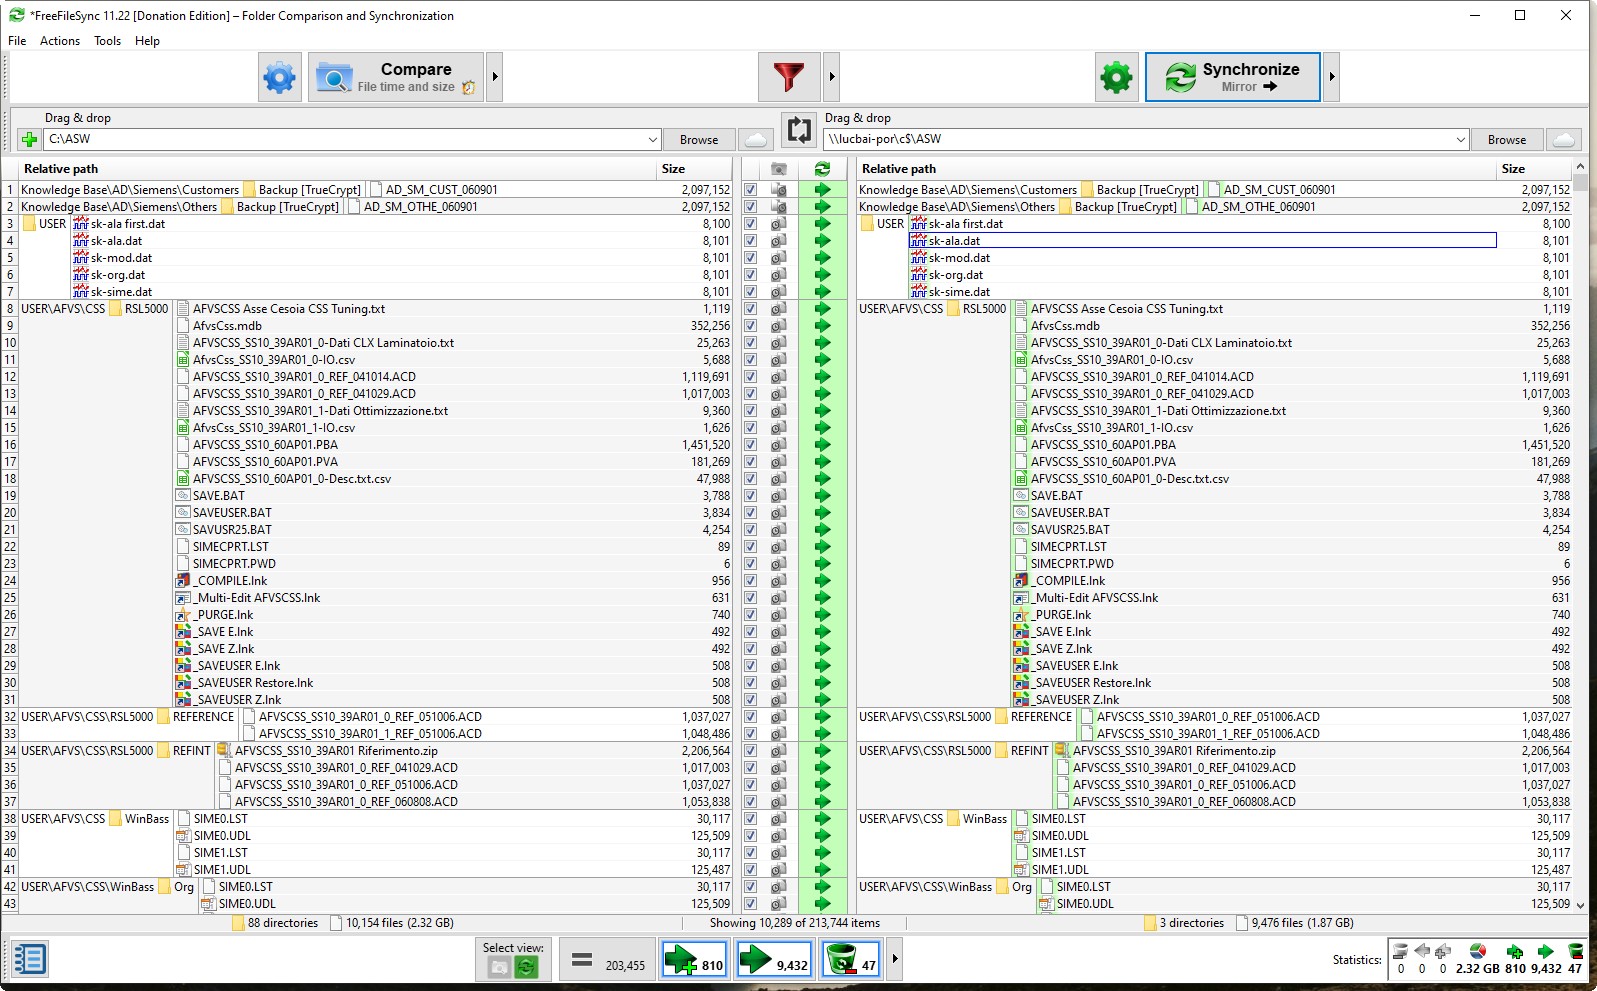Toggle overview panel list icon at bottom-left
This screenshot has width=1597, height=991.
coord(29,959)
